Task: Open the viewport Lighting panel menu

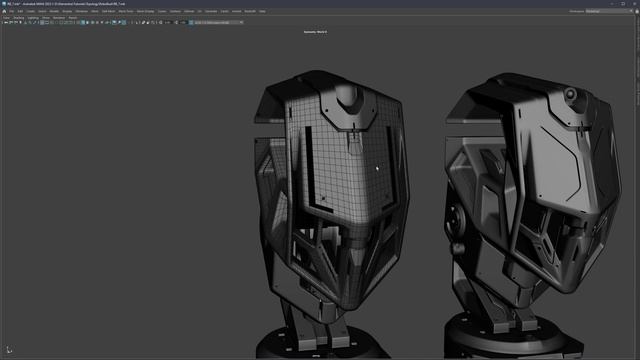Action: click(x=33, y=18)
